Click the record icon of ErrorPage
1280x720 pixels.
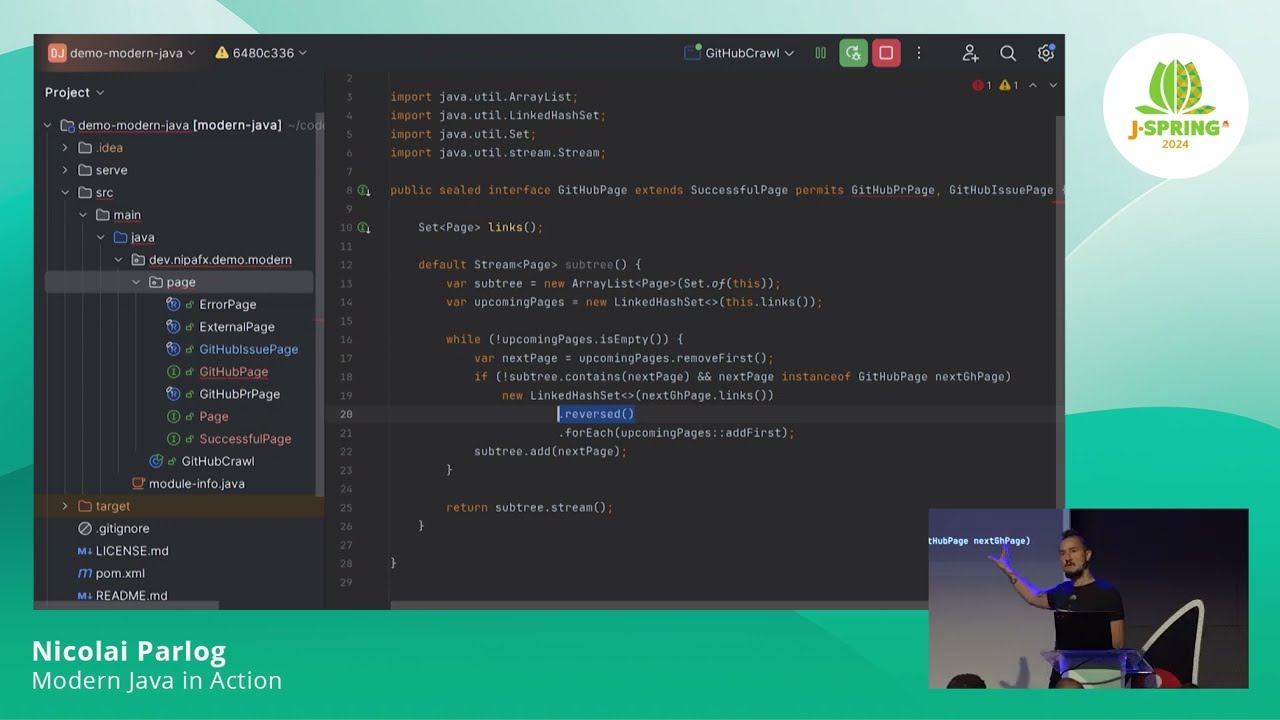coord(174,304)
